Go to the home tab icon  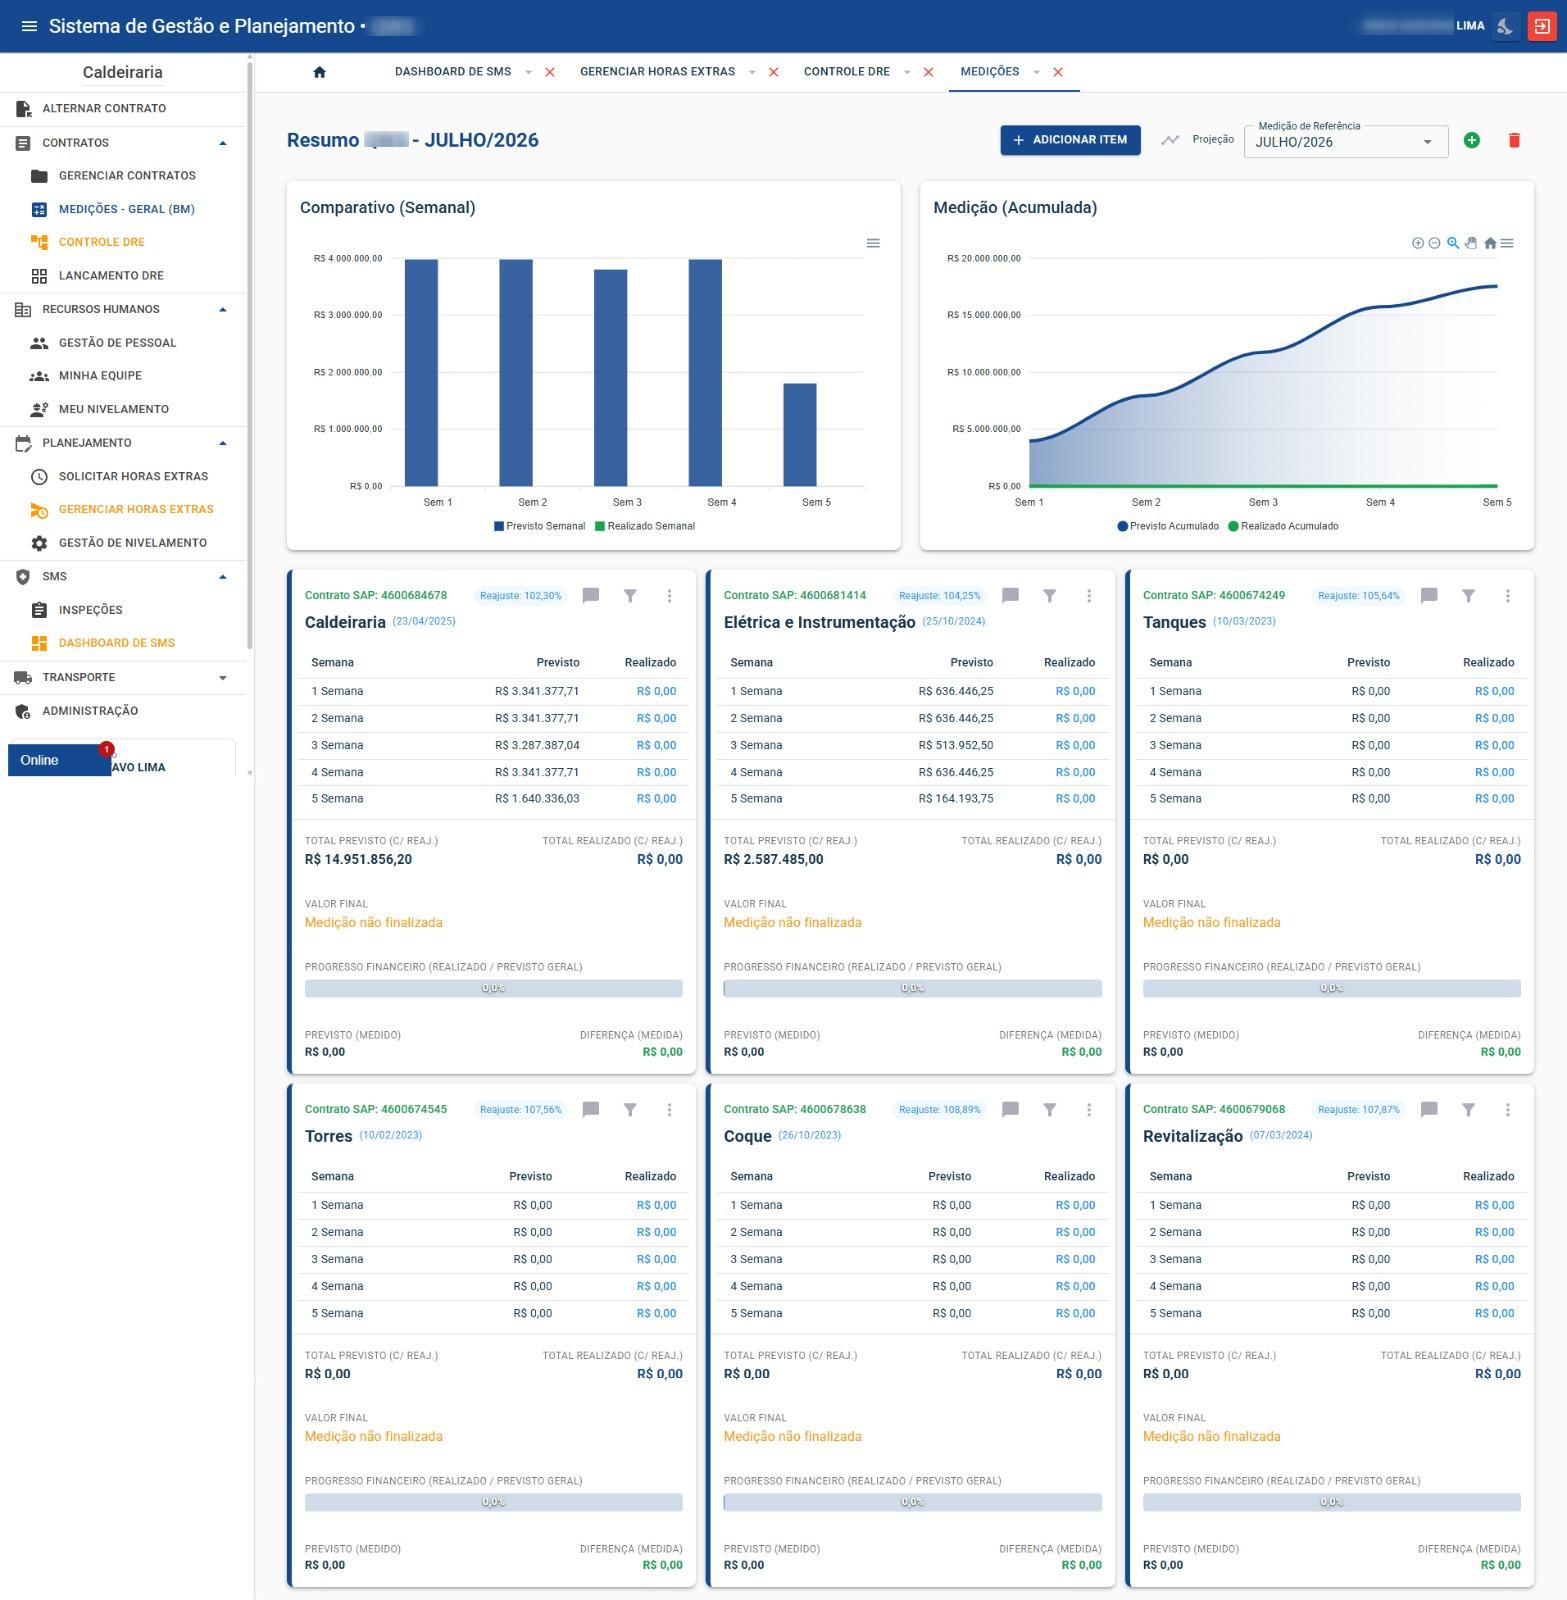(320, 72)
